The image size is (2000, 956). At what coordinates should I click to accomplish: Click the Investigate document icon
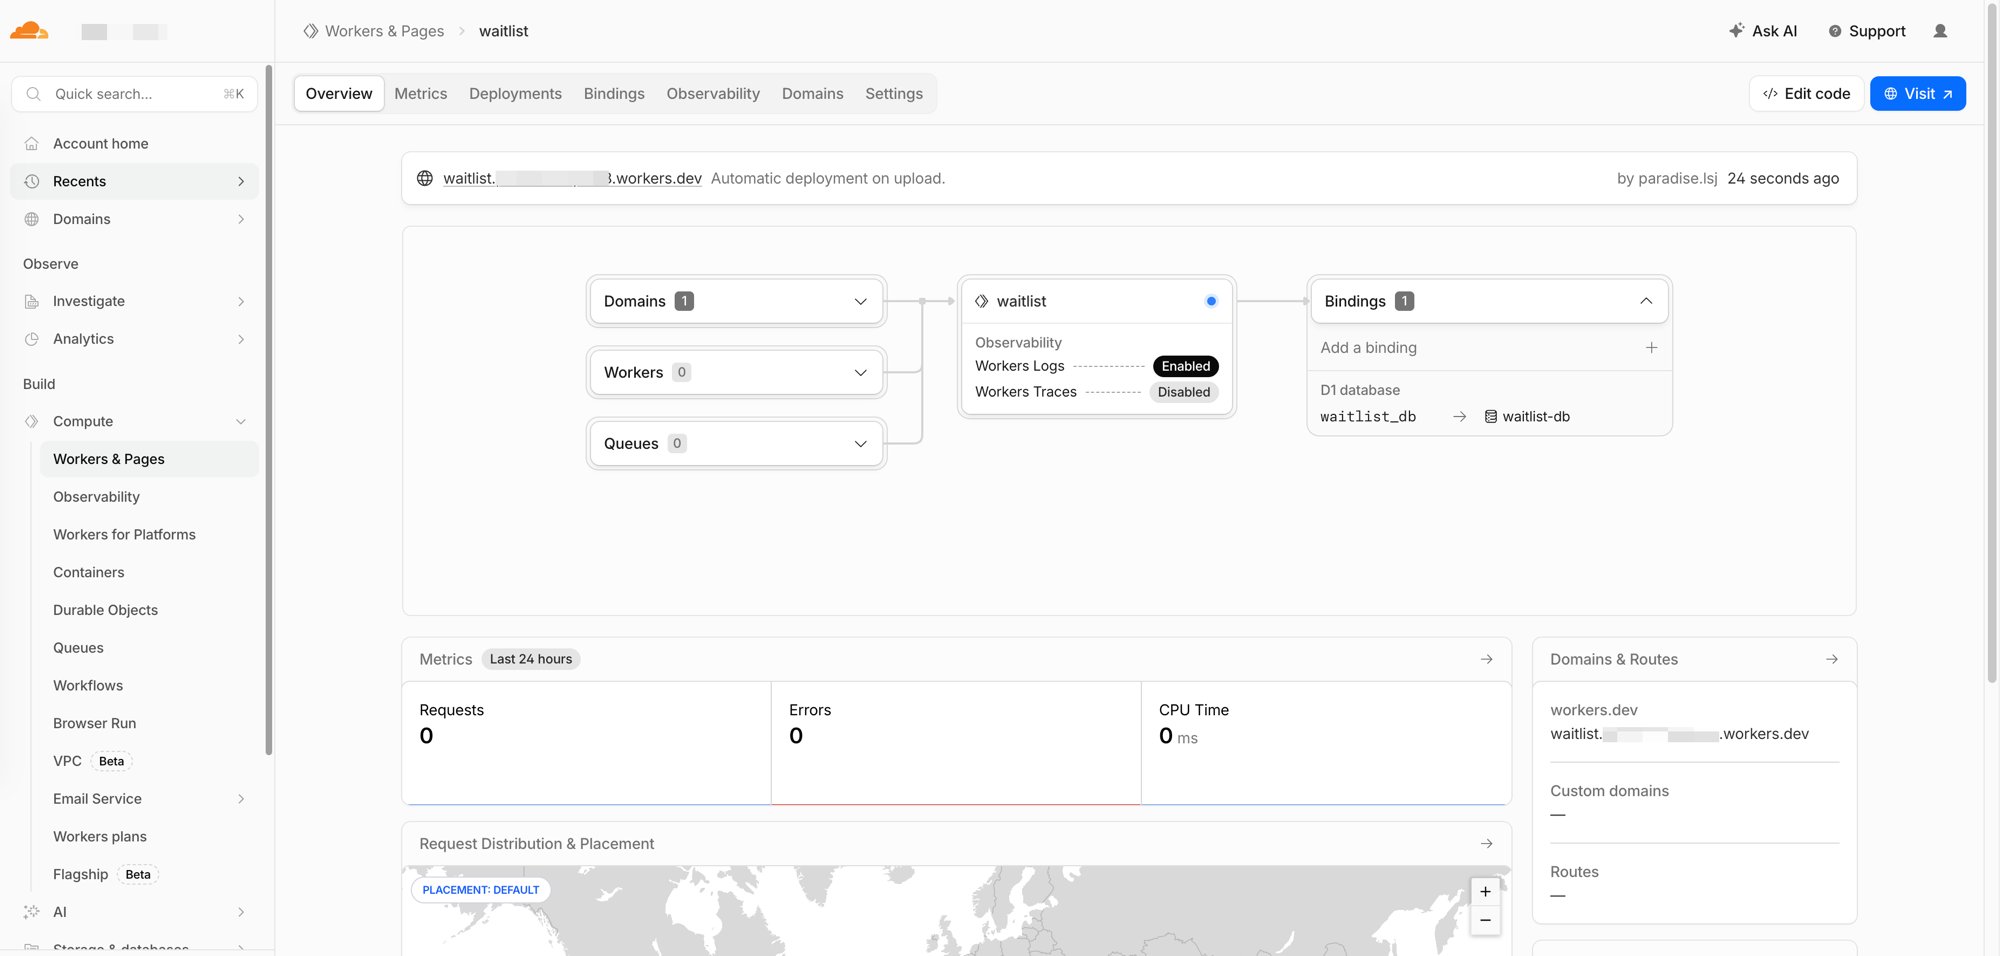pyautogui.click(x=32, y=301)
